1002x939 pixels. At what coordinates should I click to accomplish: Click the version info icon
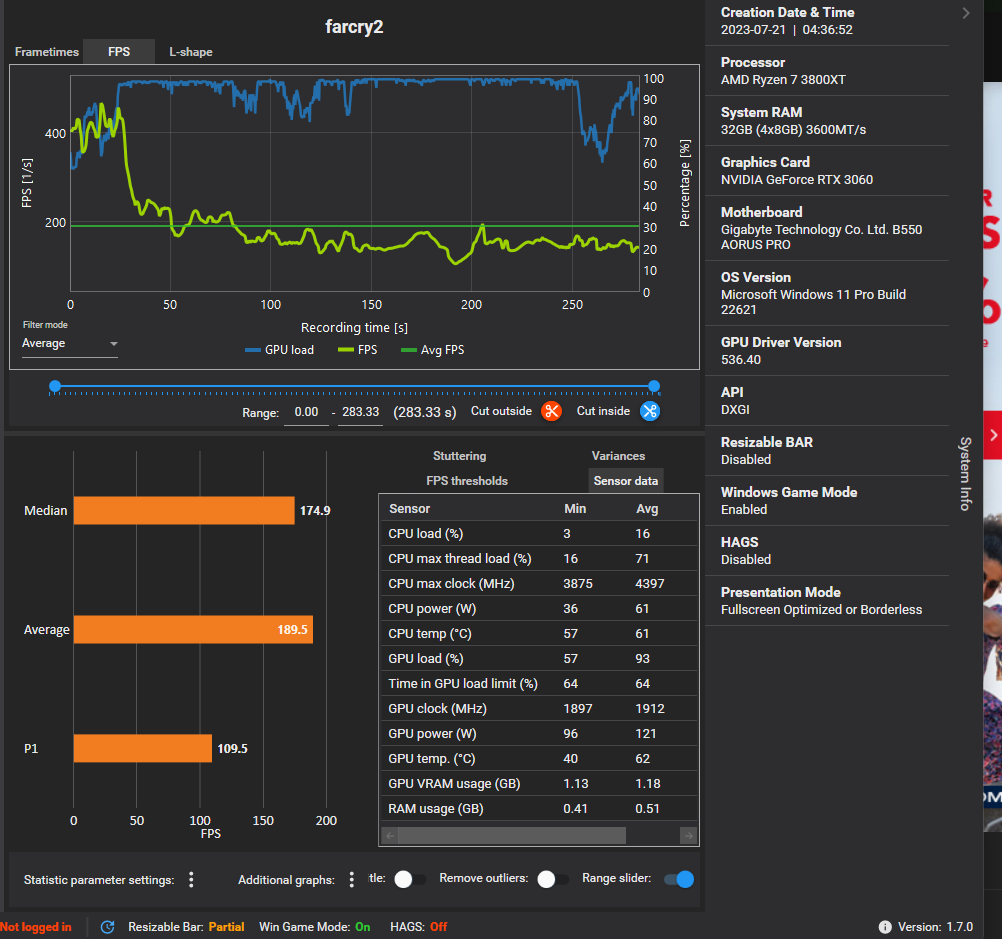point(885,927)
